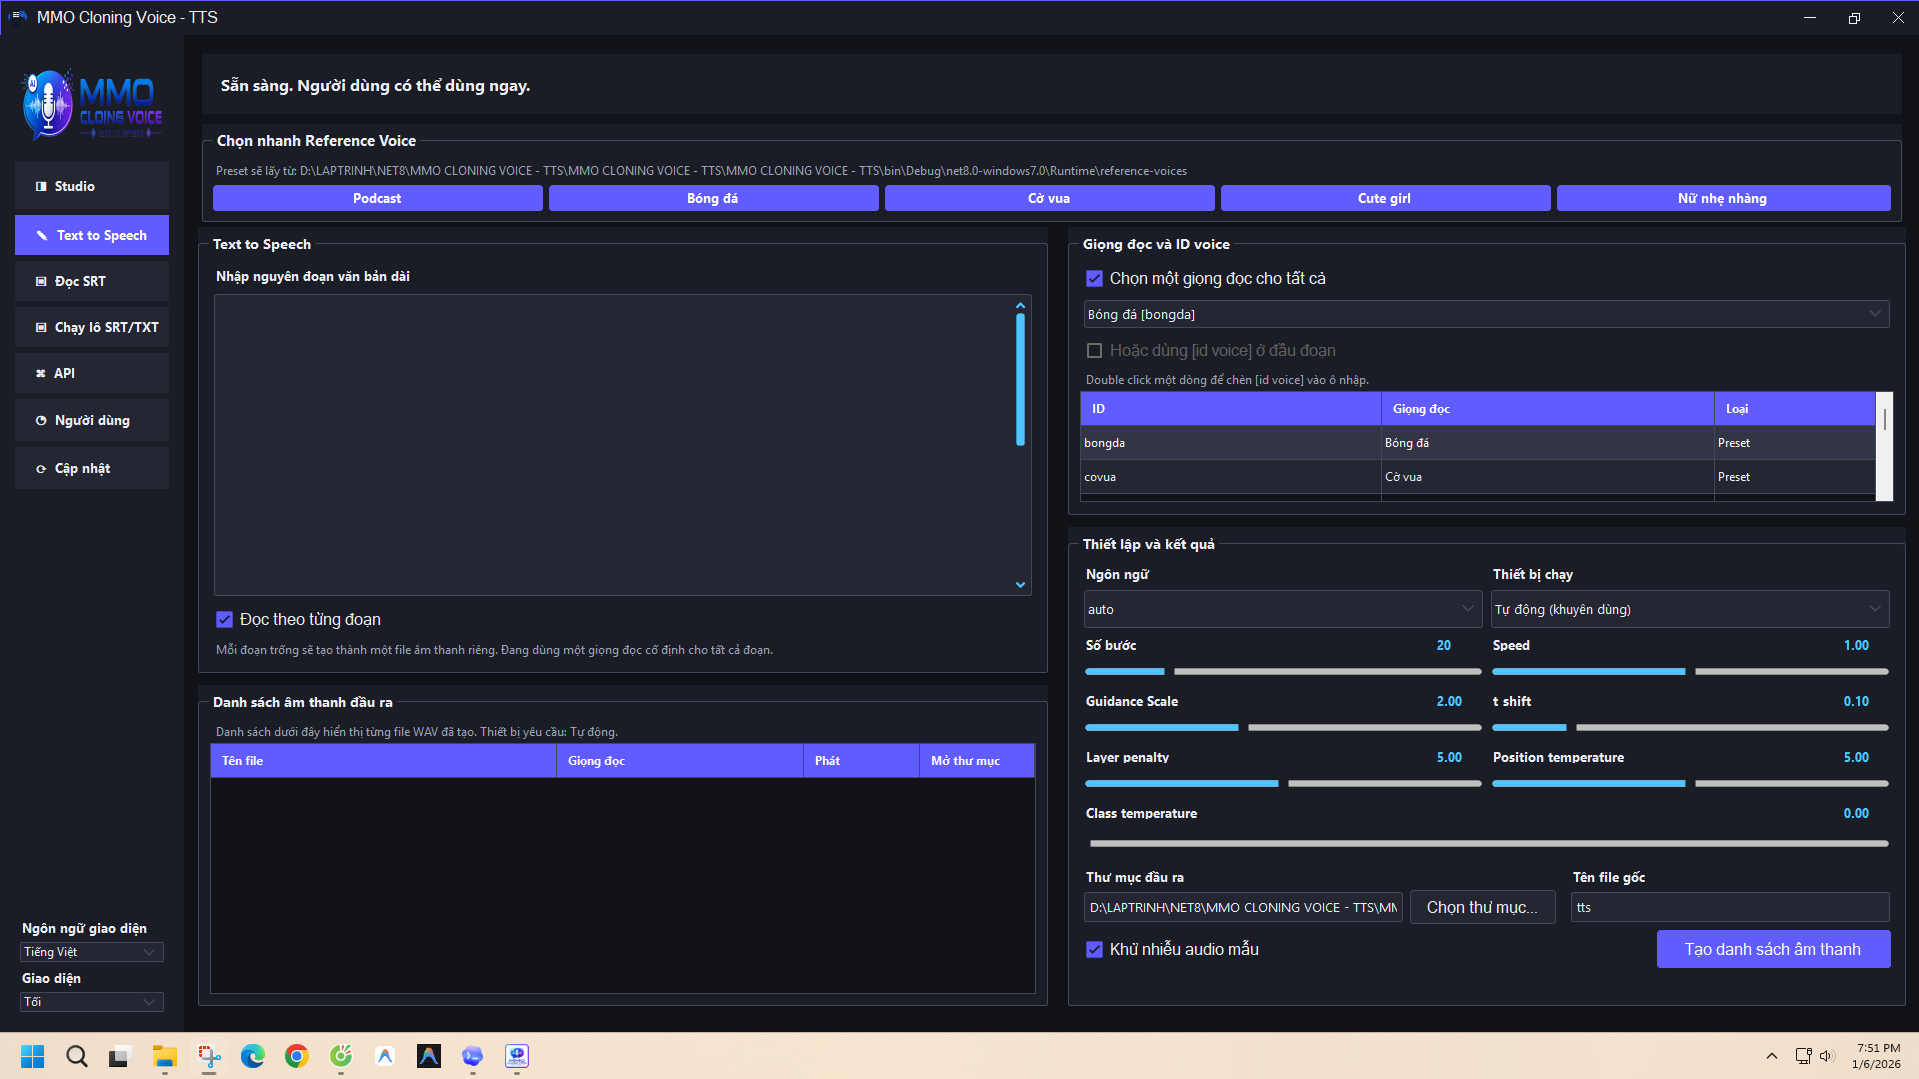Viewport: 1919px width, 1079px height.
Task: Click into the long text input area
Action: click(x=614, y=445)
